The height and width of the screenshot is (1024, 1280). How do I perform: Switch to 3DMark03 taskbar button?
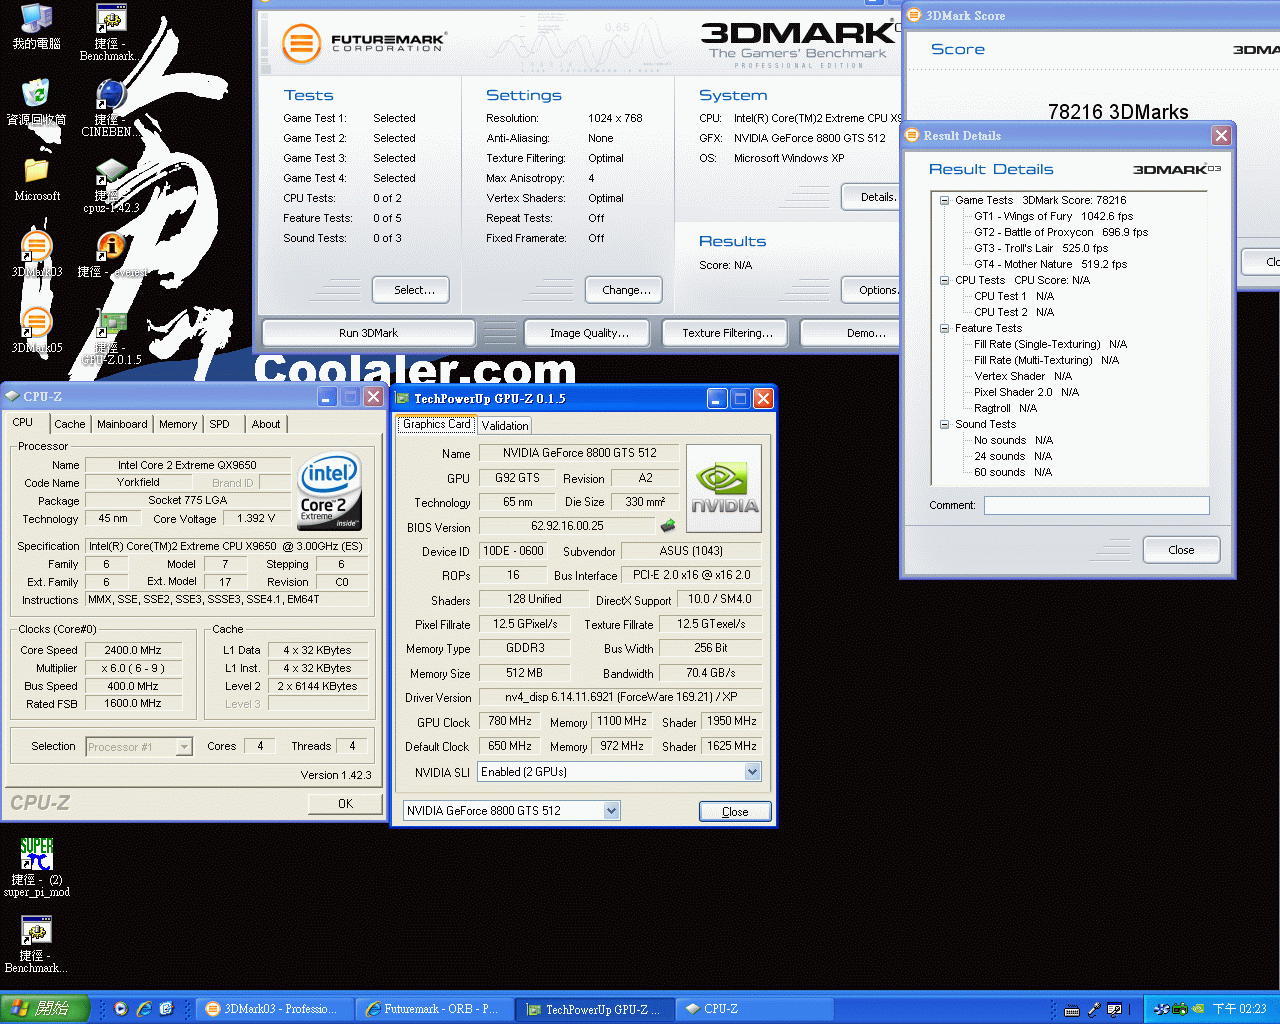click(x=276, y=1009)
